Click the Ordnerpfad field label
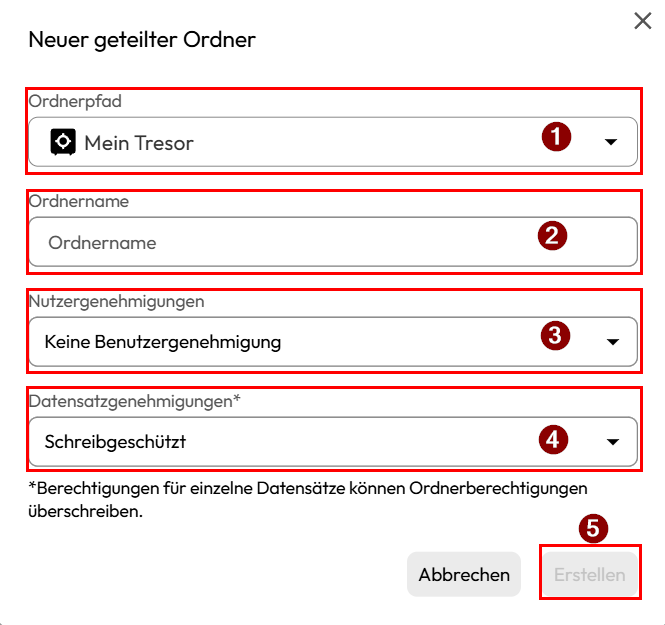 75,101
